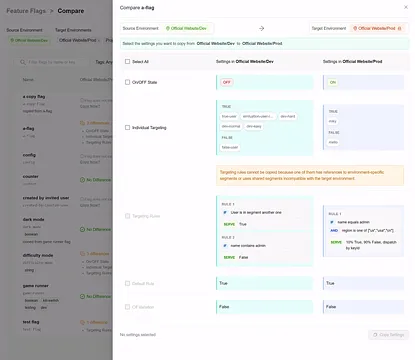Toggle the Select All checkbox
The width and height of the screenshot is (415, 360).
coord(127,61)
